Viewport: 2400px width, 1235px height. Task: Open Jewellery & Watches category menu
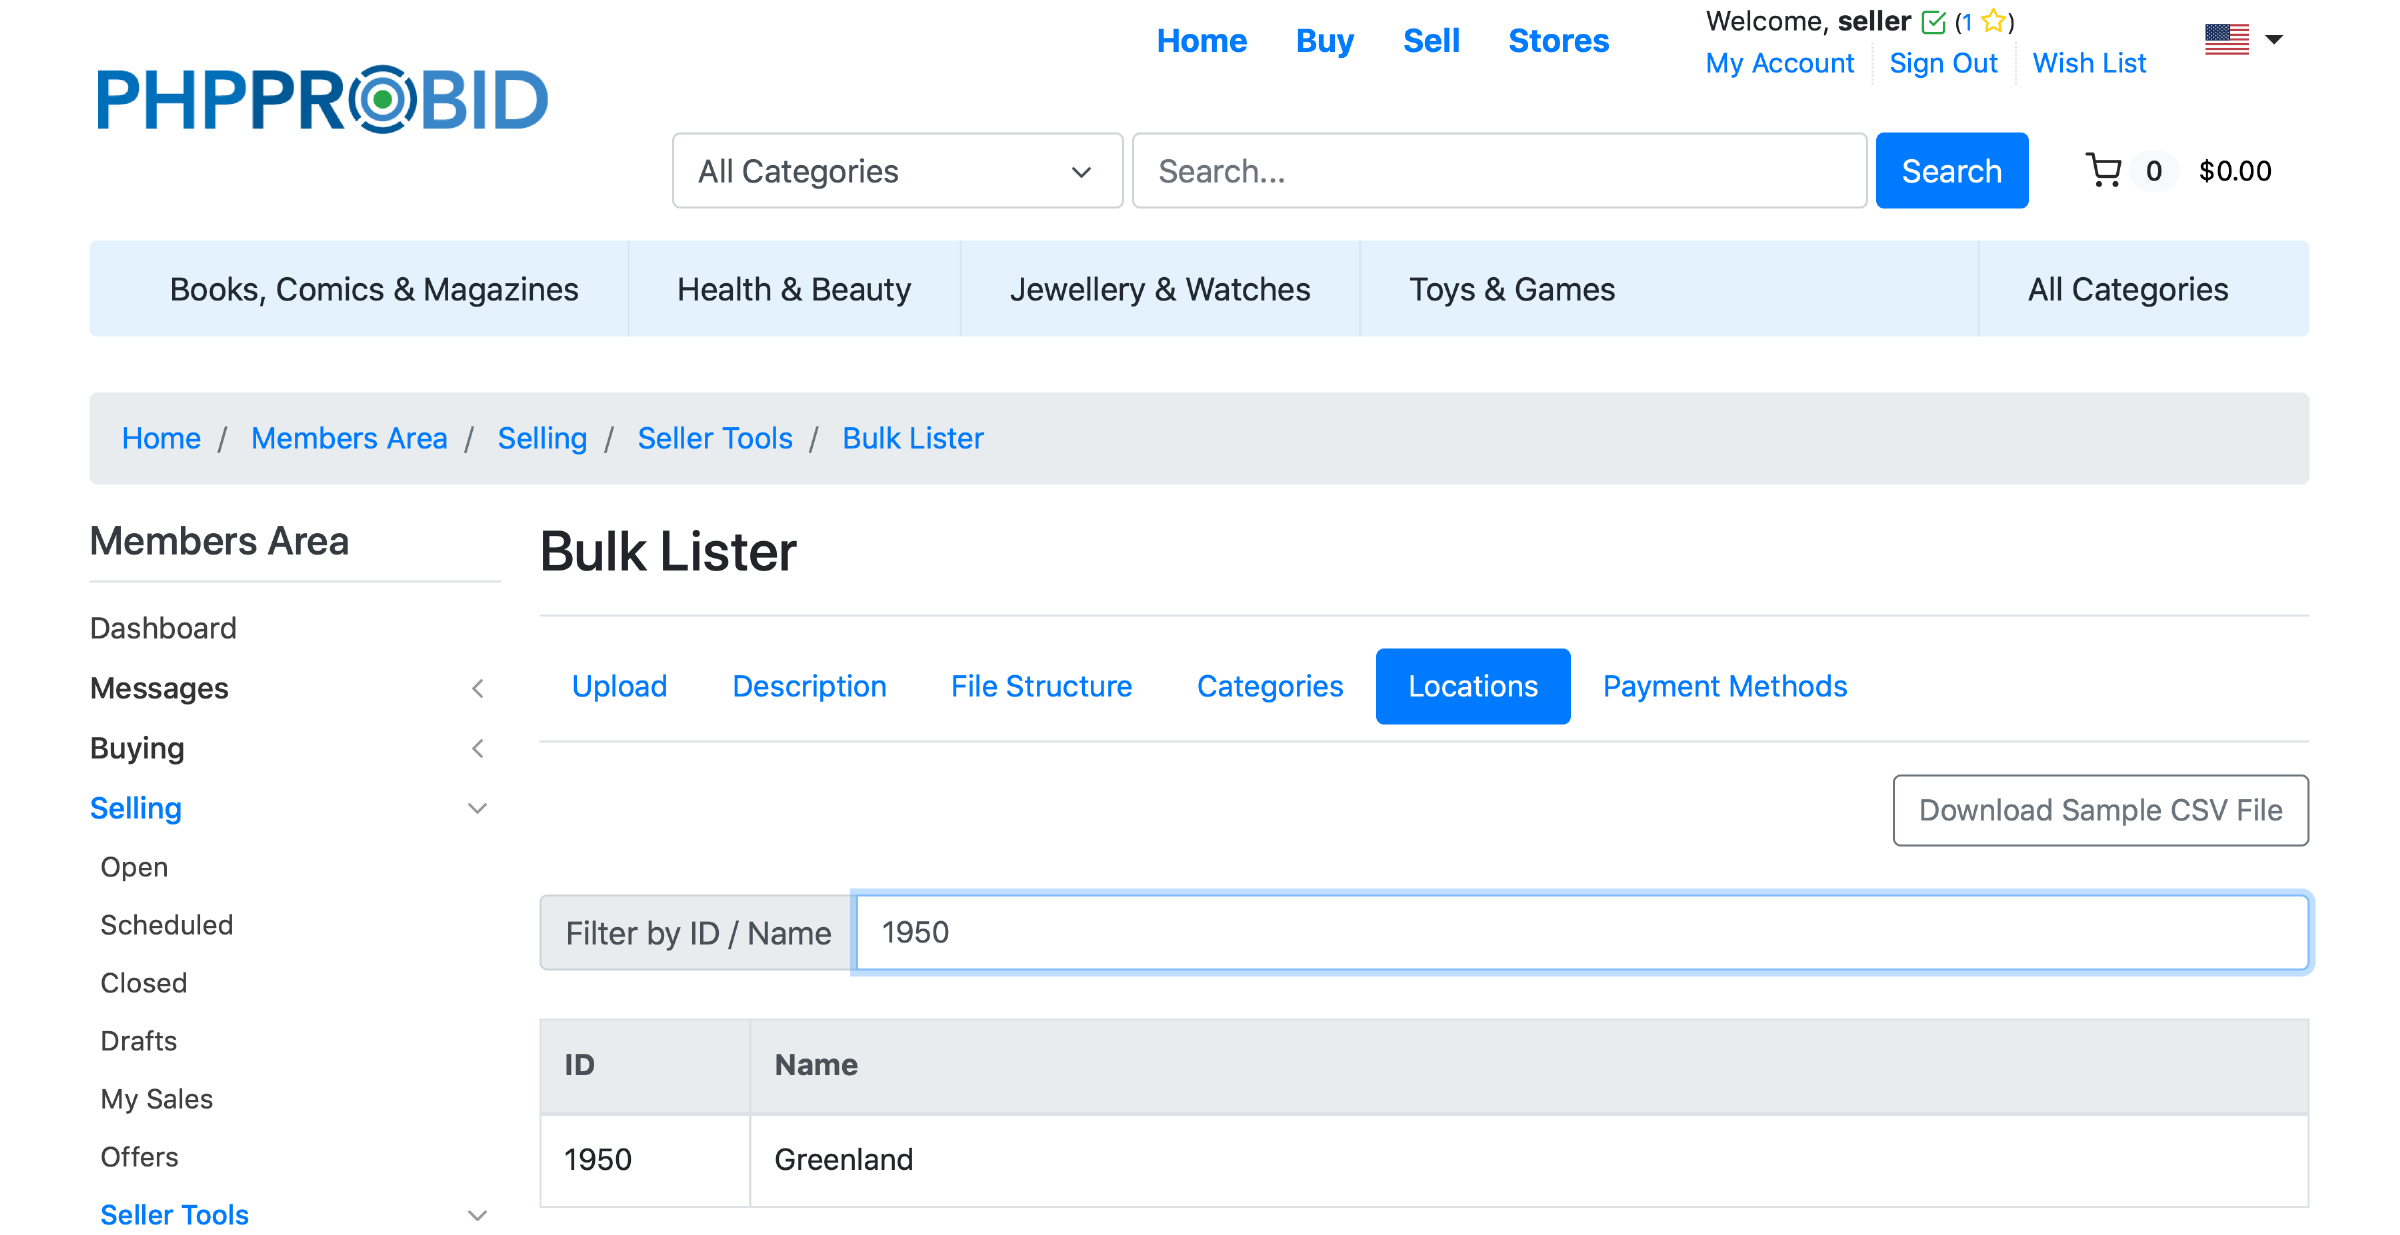point(1159,289)
